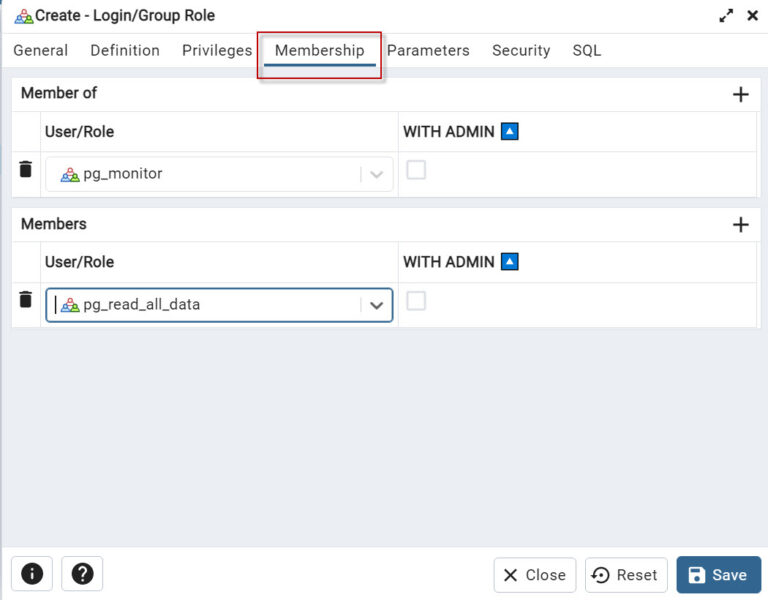Image resolution: width=768 pixels, height=600 pixels.
Task: Enable WITH ADMIN for pg_monitor
Action: 416,170
